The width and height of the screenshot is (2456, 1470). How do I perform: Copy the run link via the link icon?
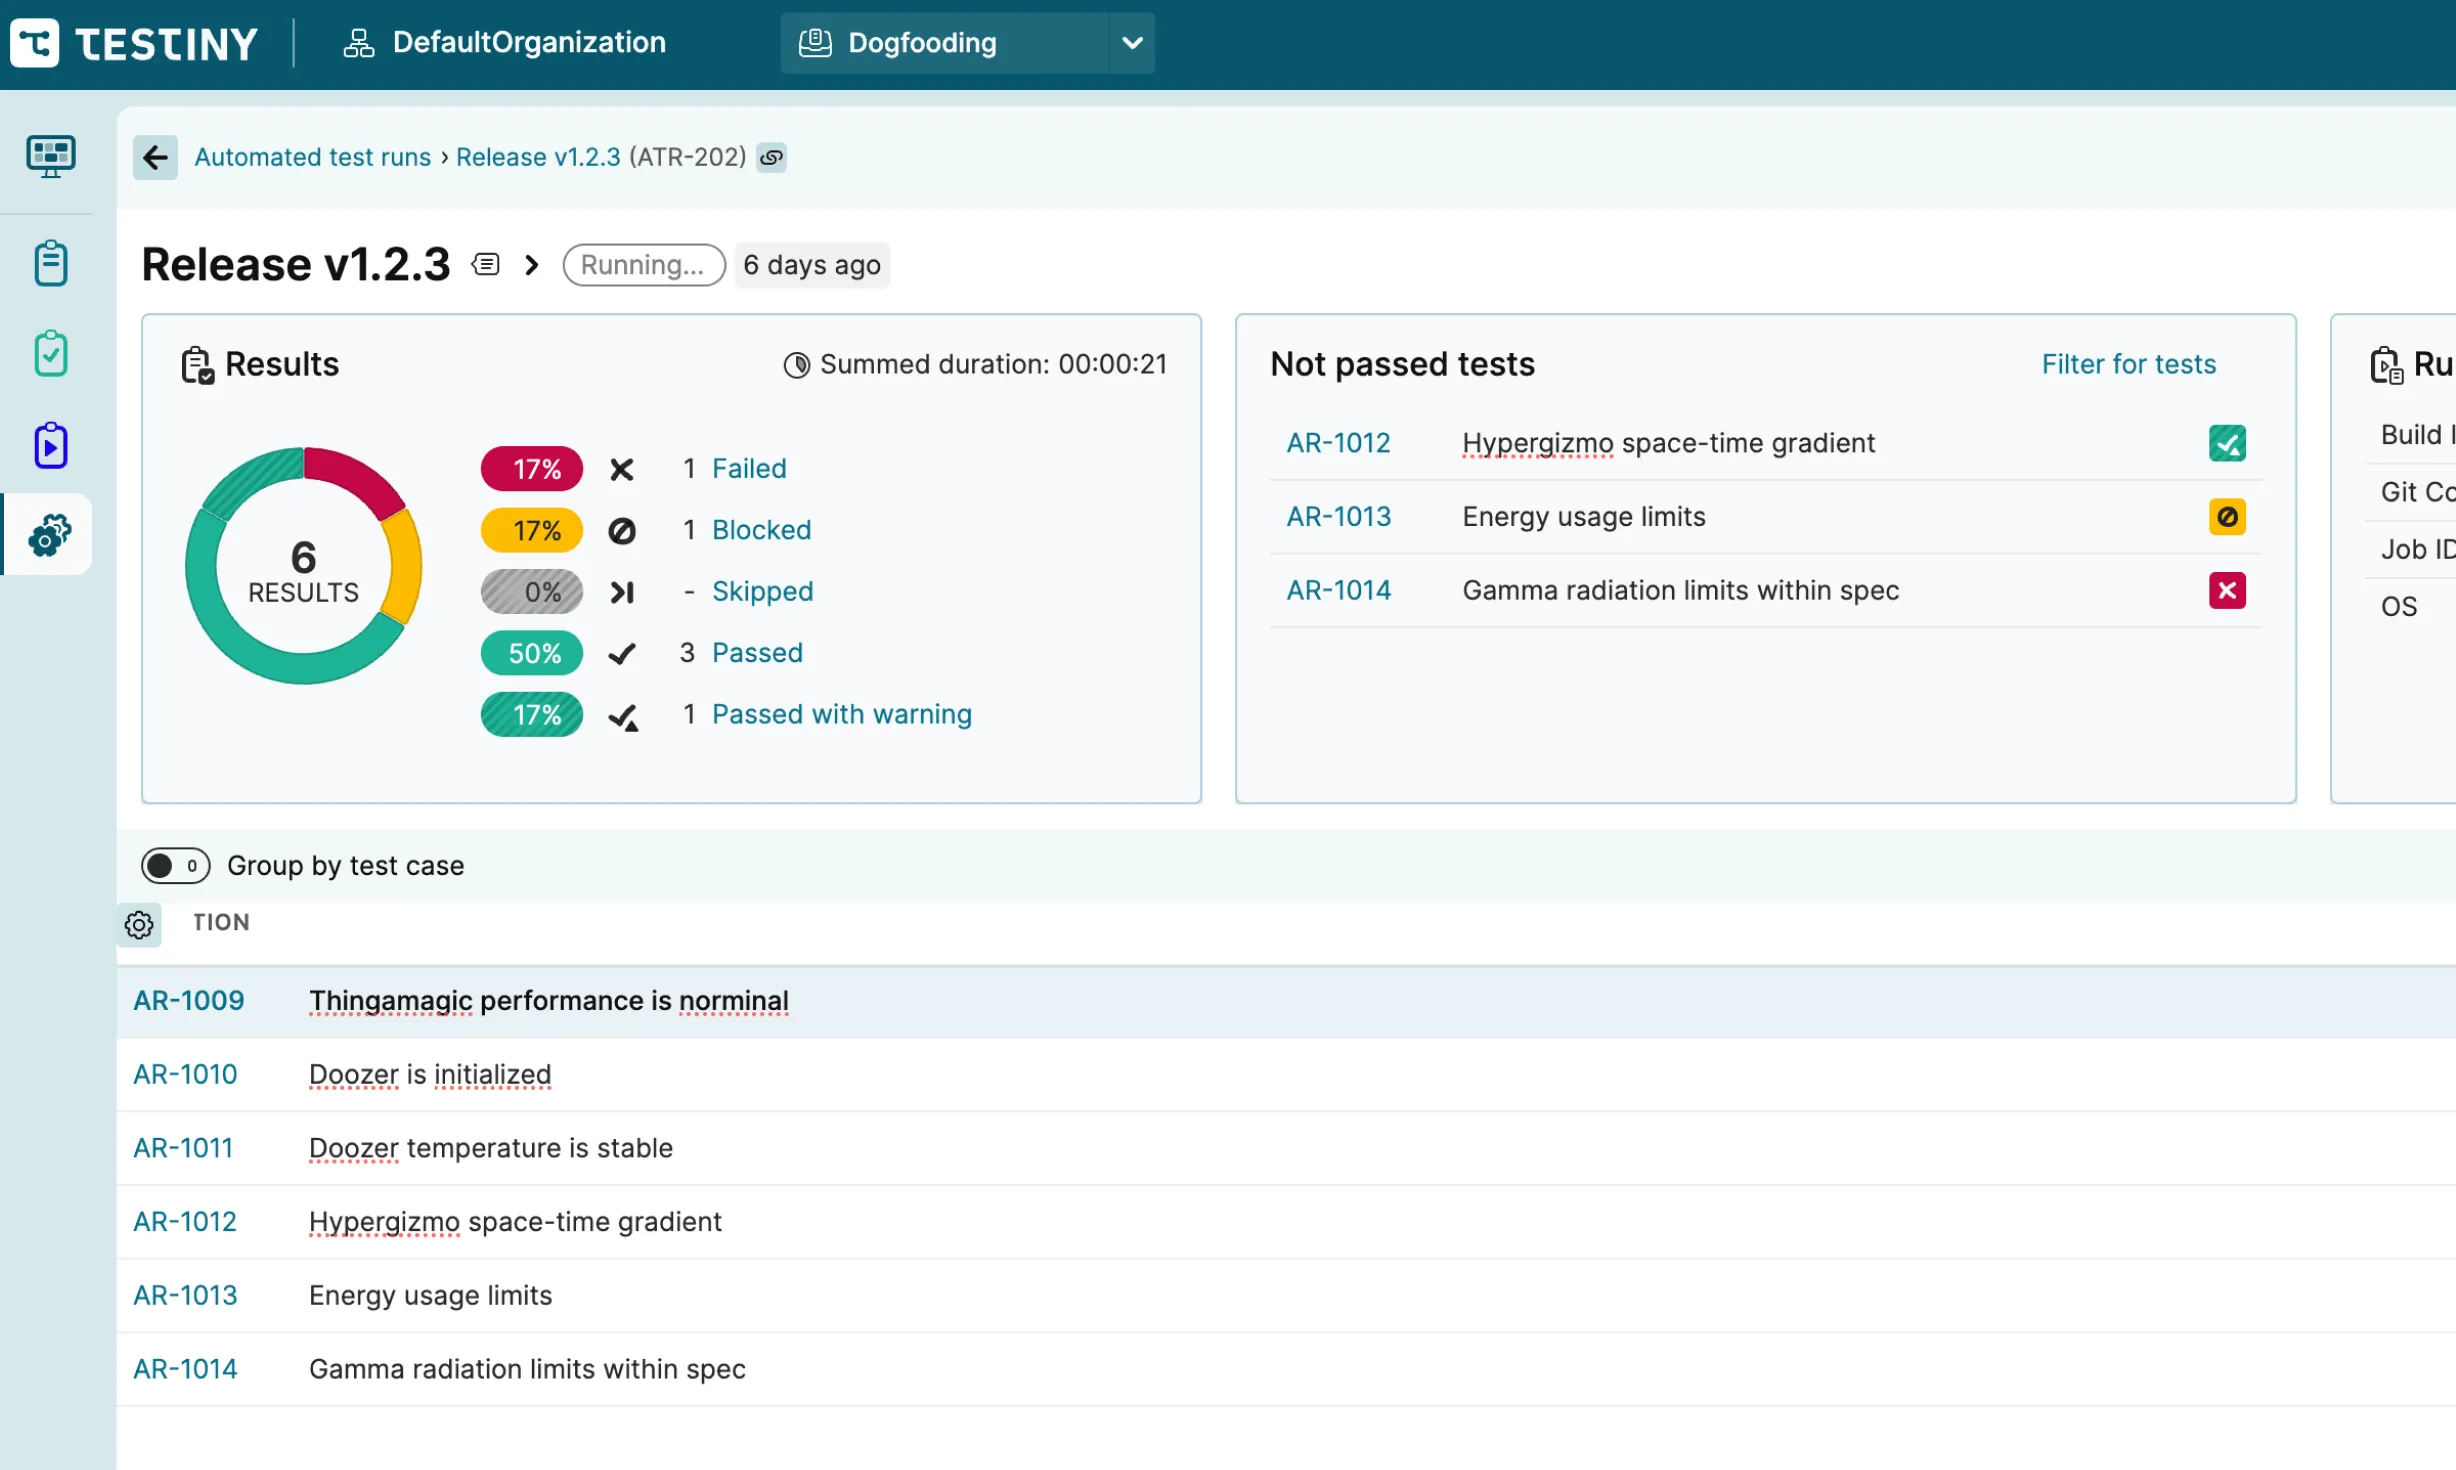(x=771, y=157)
